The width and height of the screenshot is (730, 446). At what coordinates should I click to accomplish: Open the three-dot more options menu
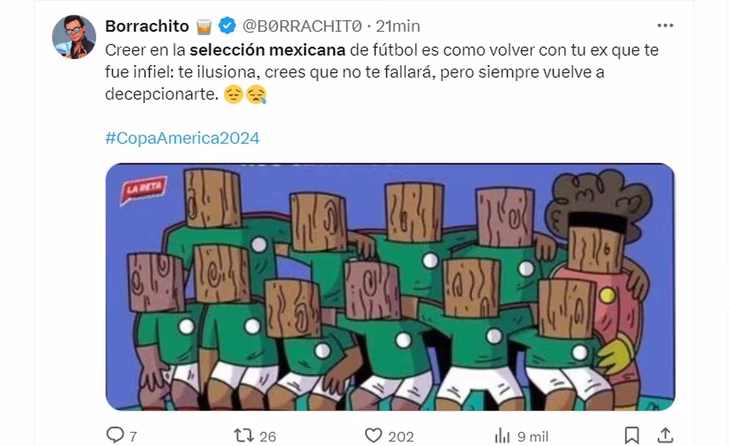(x=665, y=26)
